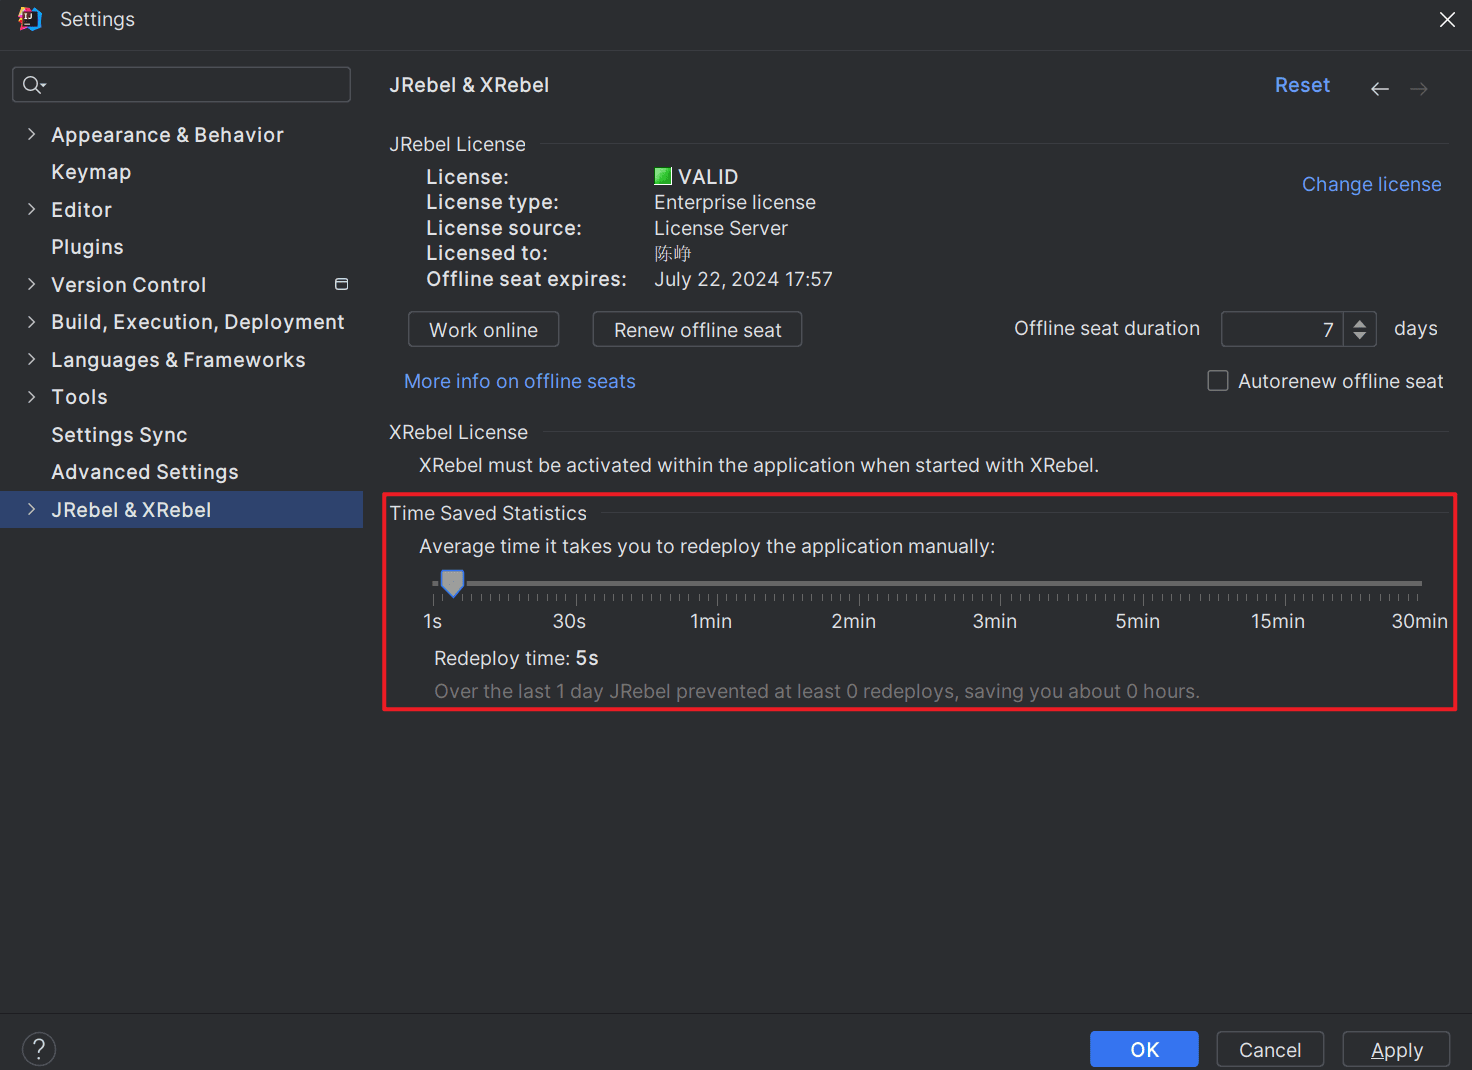Open More info on offline seats link
This screenshot has width=1472, height=1070.
519,381
